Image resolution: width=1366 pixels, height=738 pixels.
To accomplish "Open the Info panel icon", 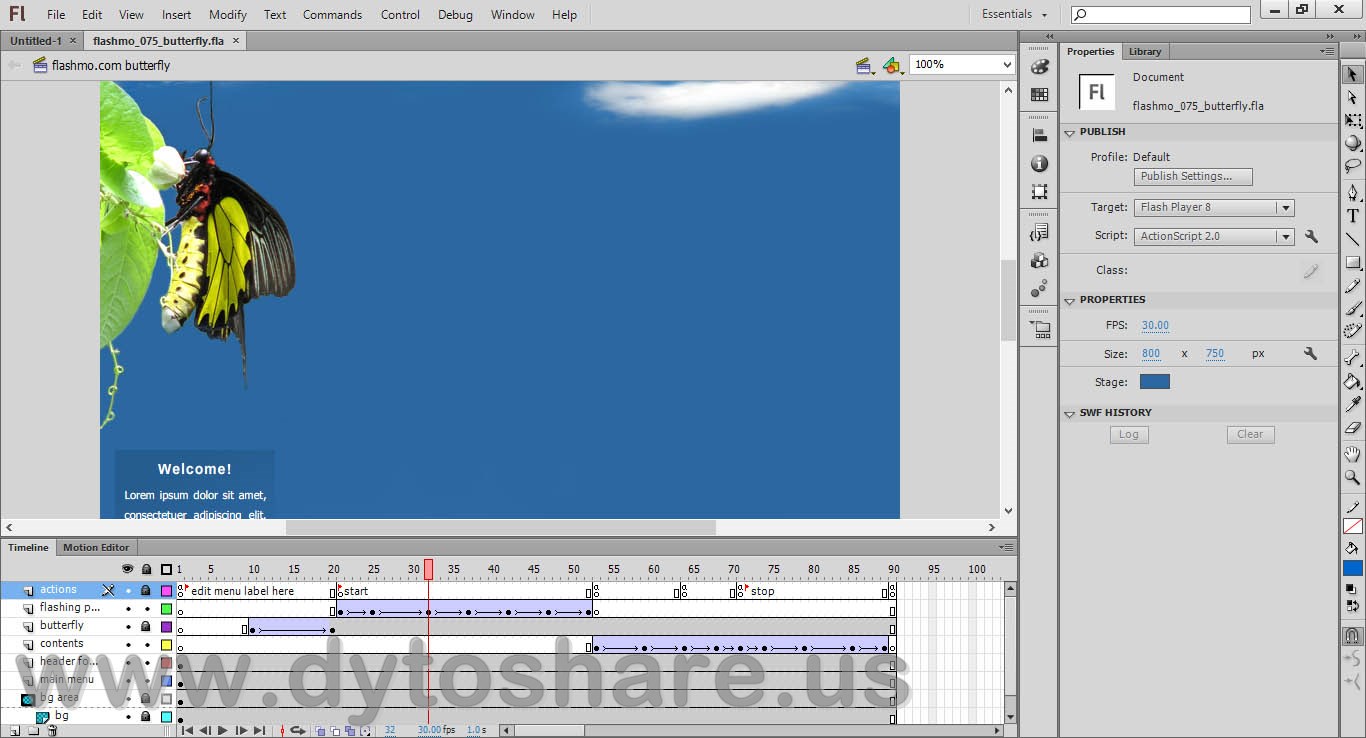I will (x=1040, y=164).
